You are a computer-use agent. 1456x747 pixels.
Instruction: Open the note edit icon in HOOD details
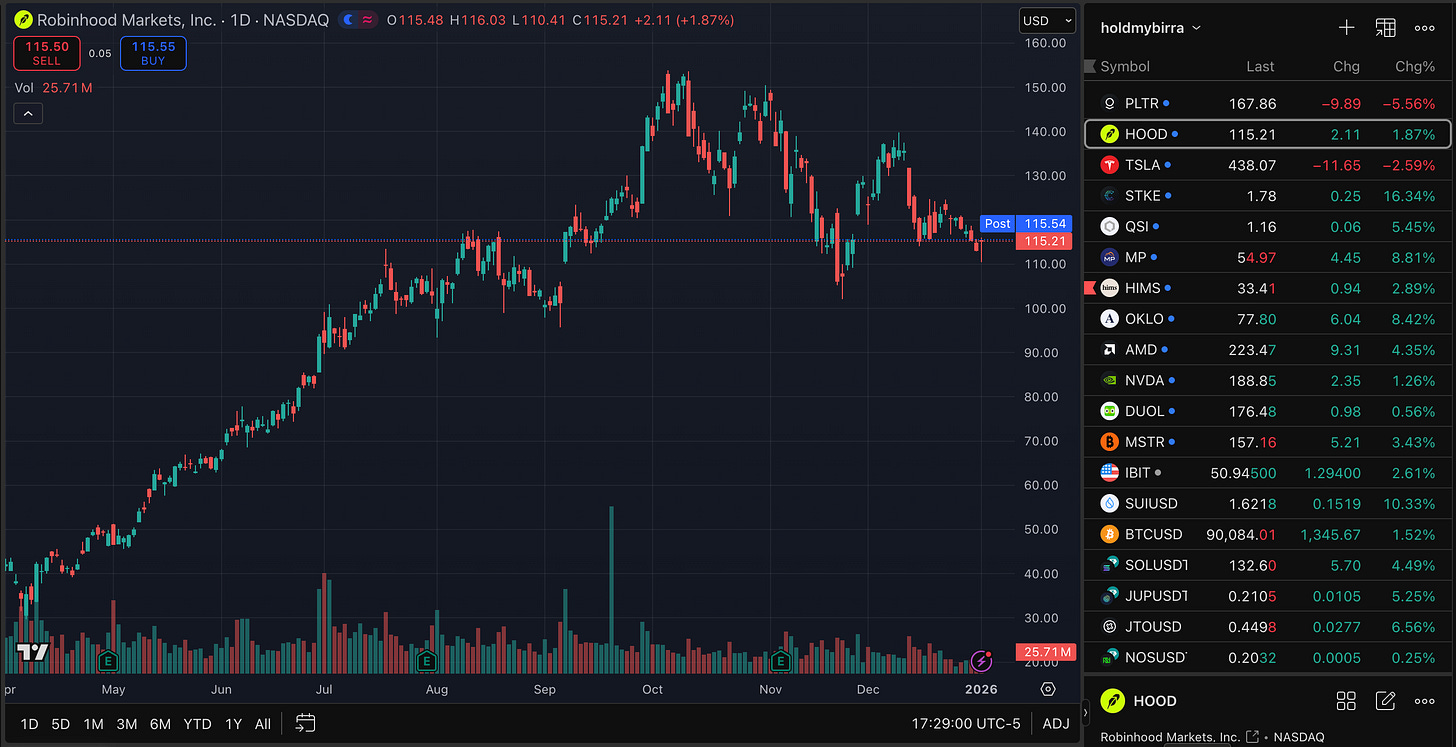(1385, 701)
